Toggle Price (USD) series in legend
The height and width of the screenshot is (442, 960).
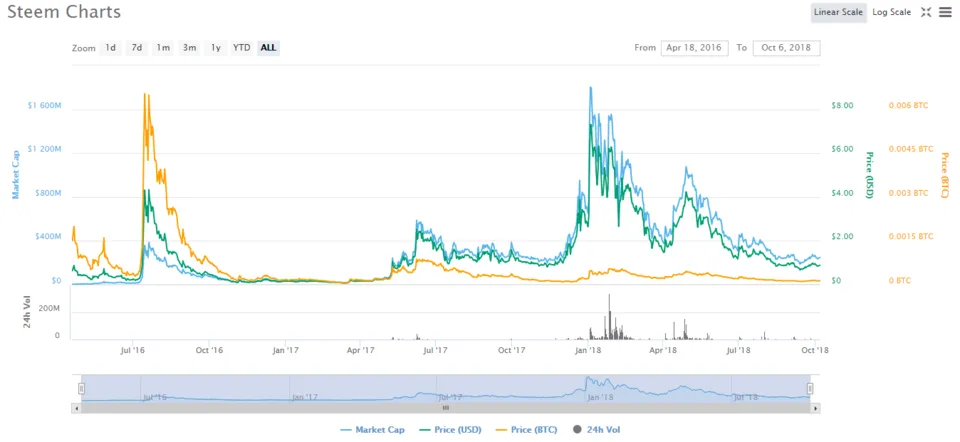451,430
